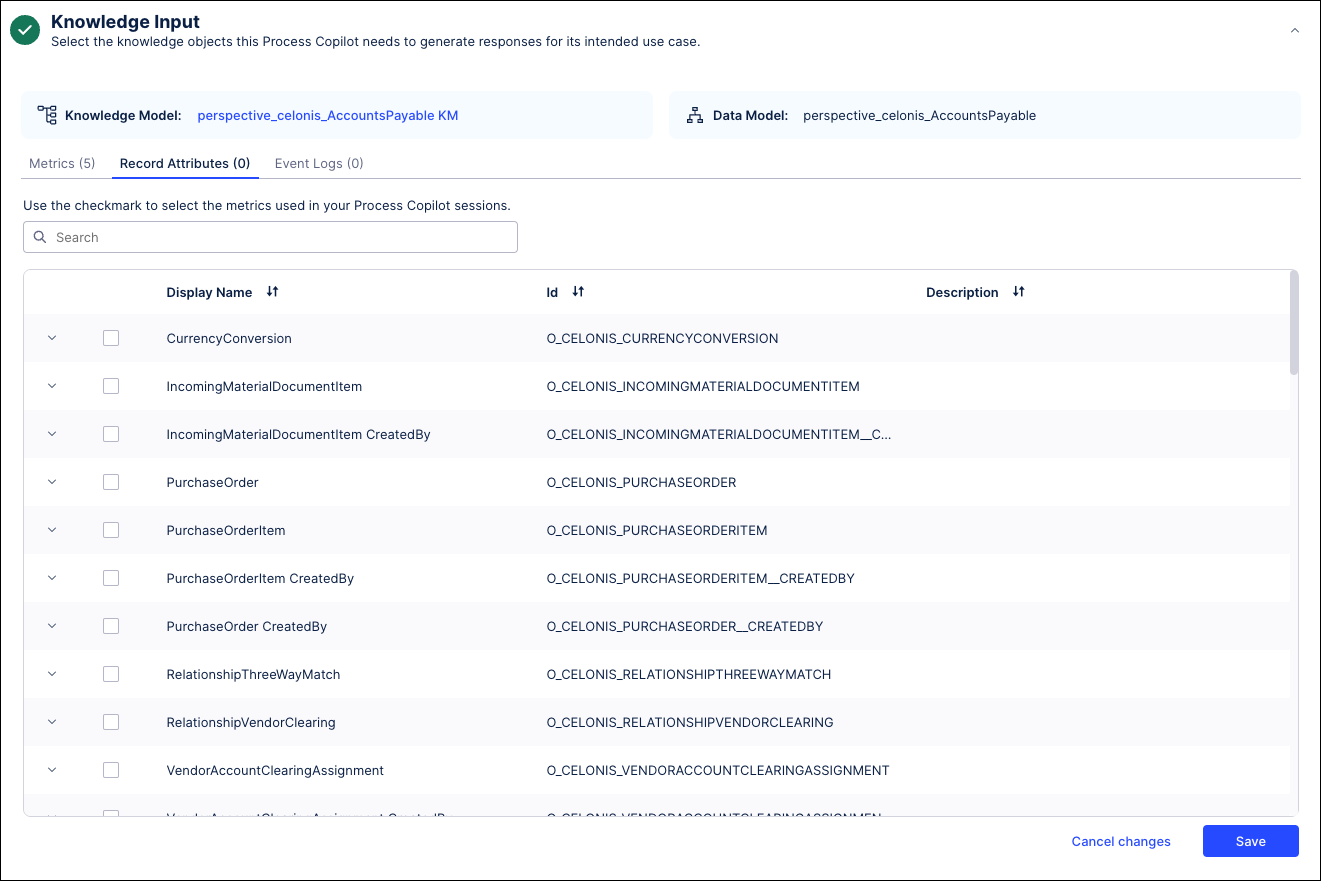Screen dimensions: 1321x881
Task: Expand the IncomingMaterialDocumentItem row
Action: click(52, 386)
